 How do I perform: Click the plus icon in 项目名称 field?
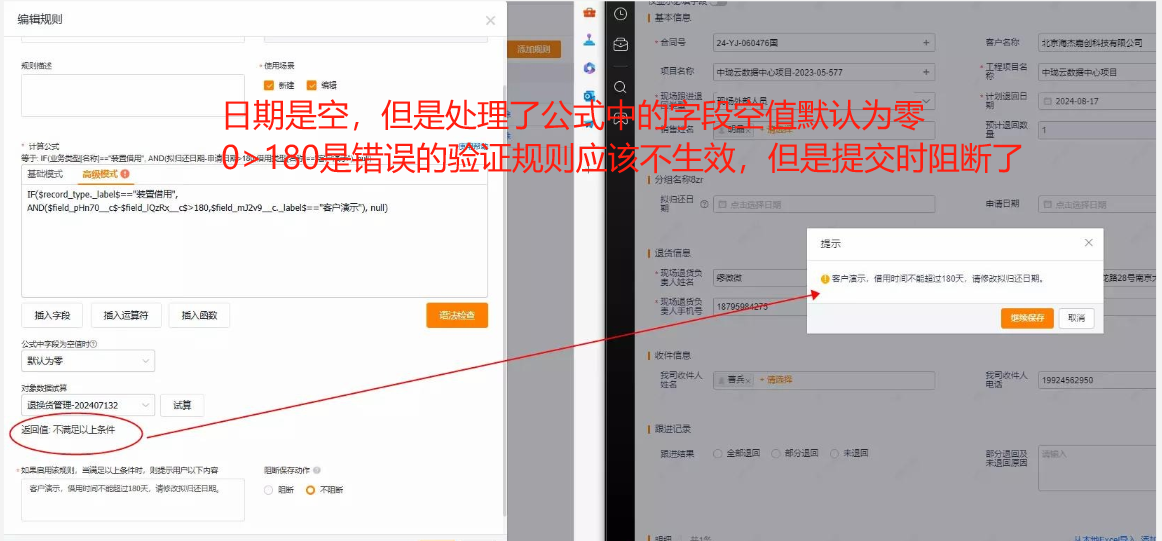tap(926, 72)
